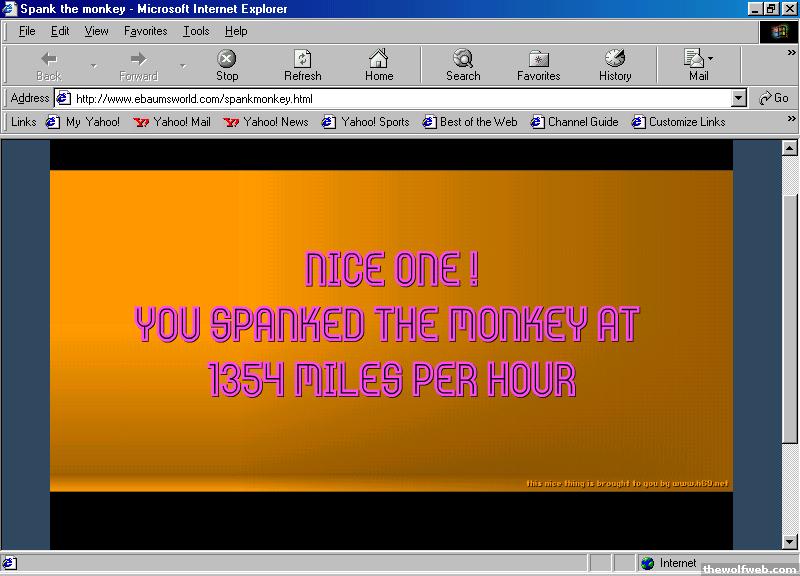Expand the Forward button history dropdown arrow
Screen dimensions: 800x576
(x=183, y=66)
